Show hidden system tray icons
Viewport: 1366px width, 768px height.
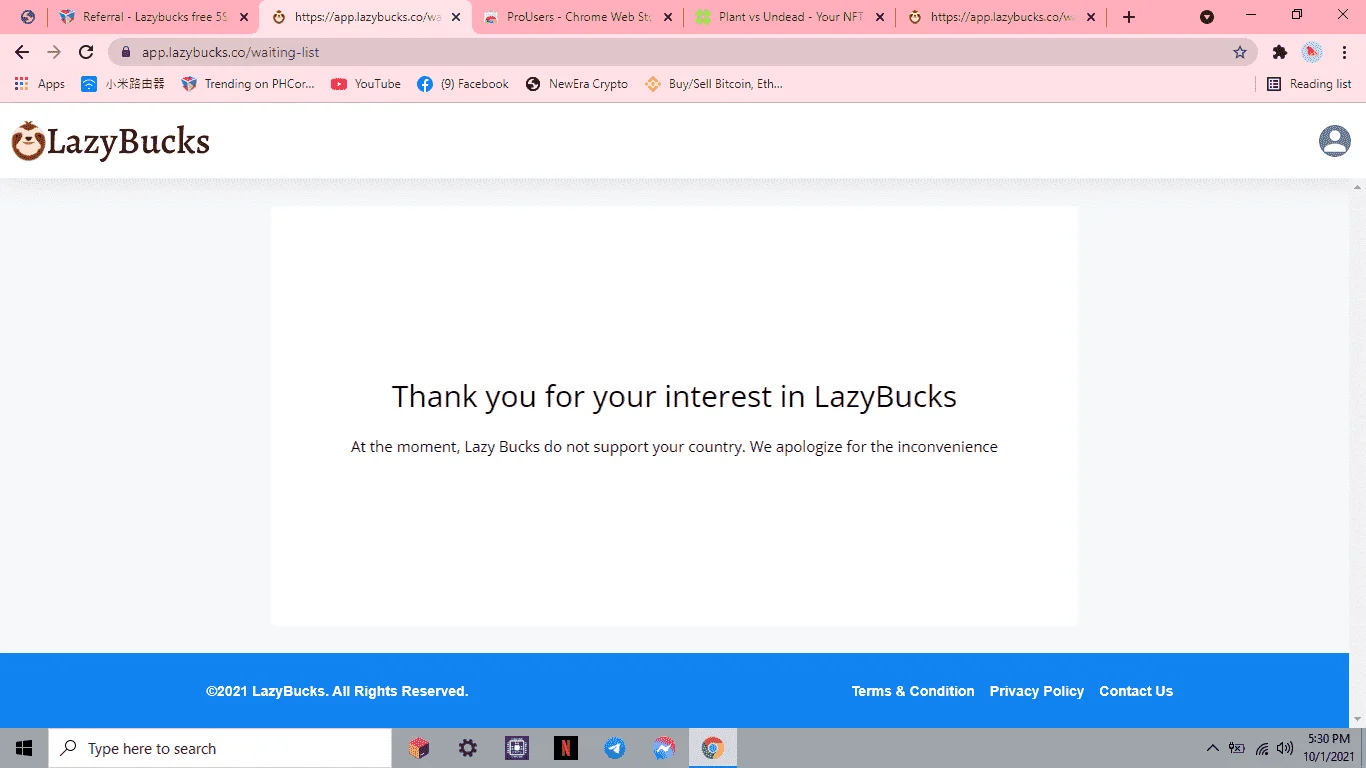pos(1212,748)
